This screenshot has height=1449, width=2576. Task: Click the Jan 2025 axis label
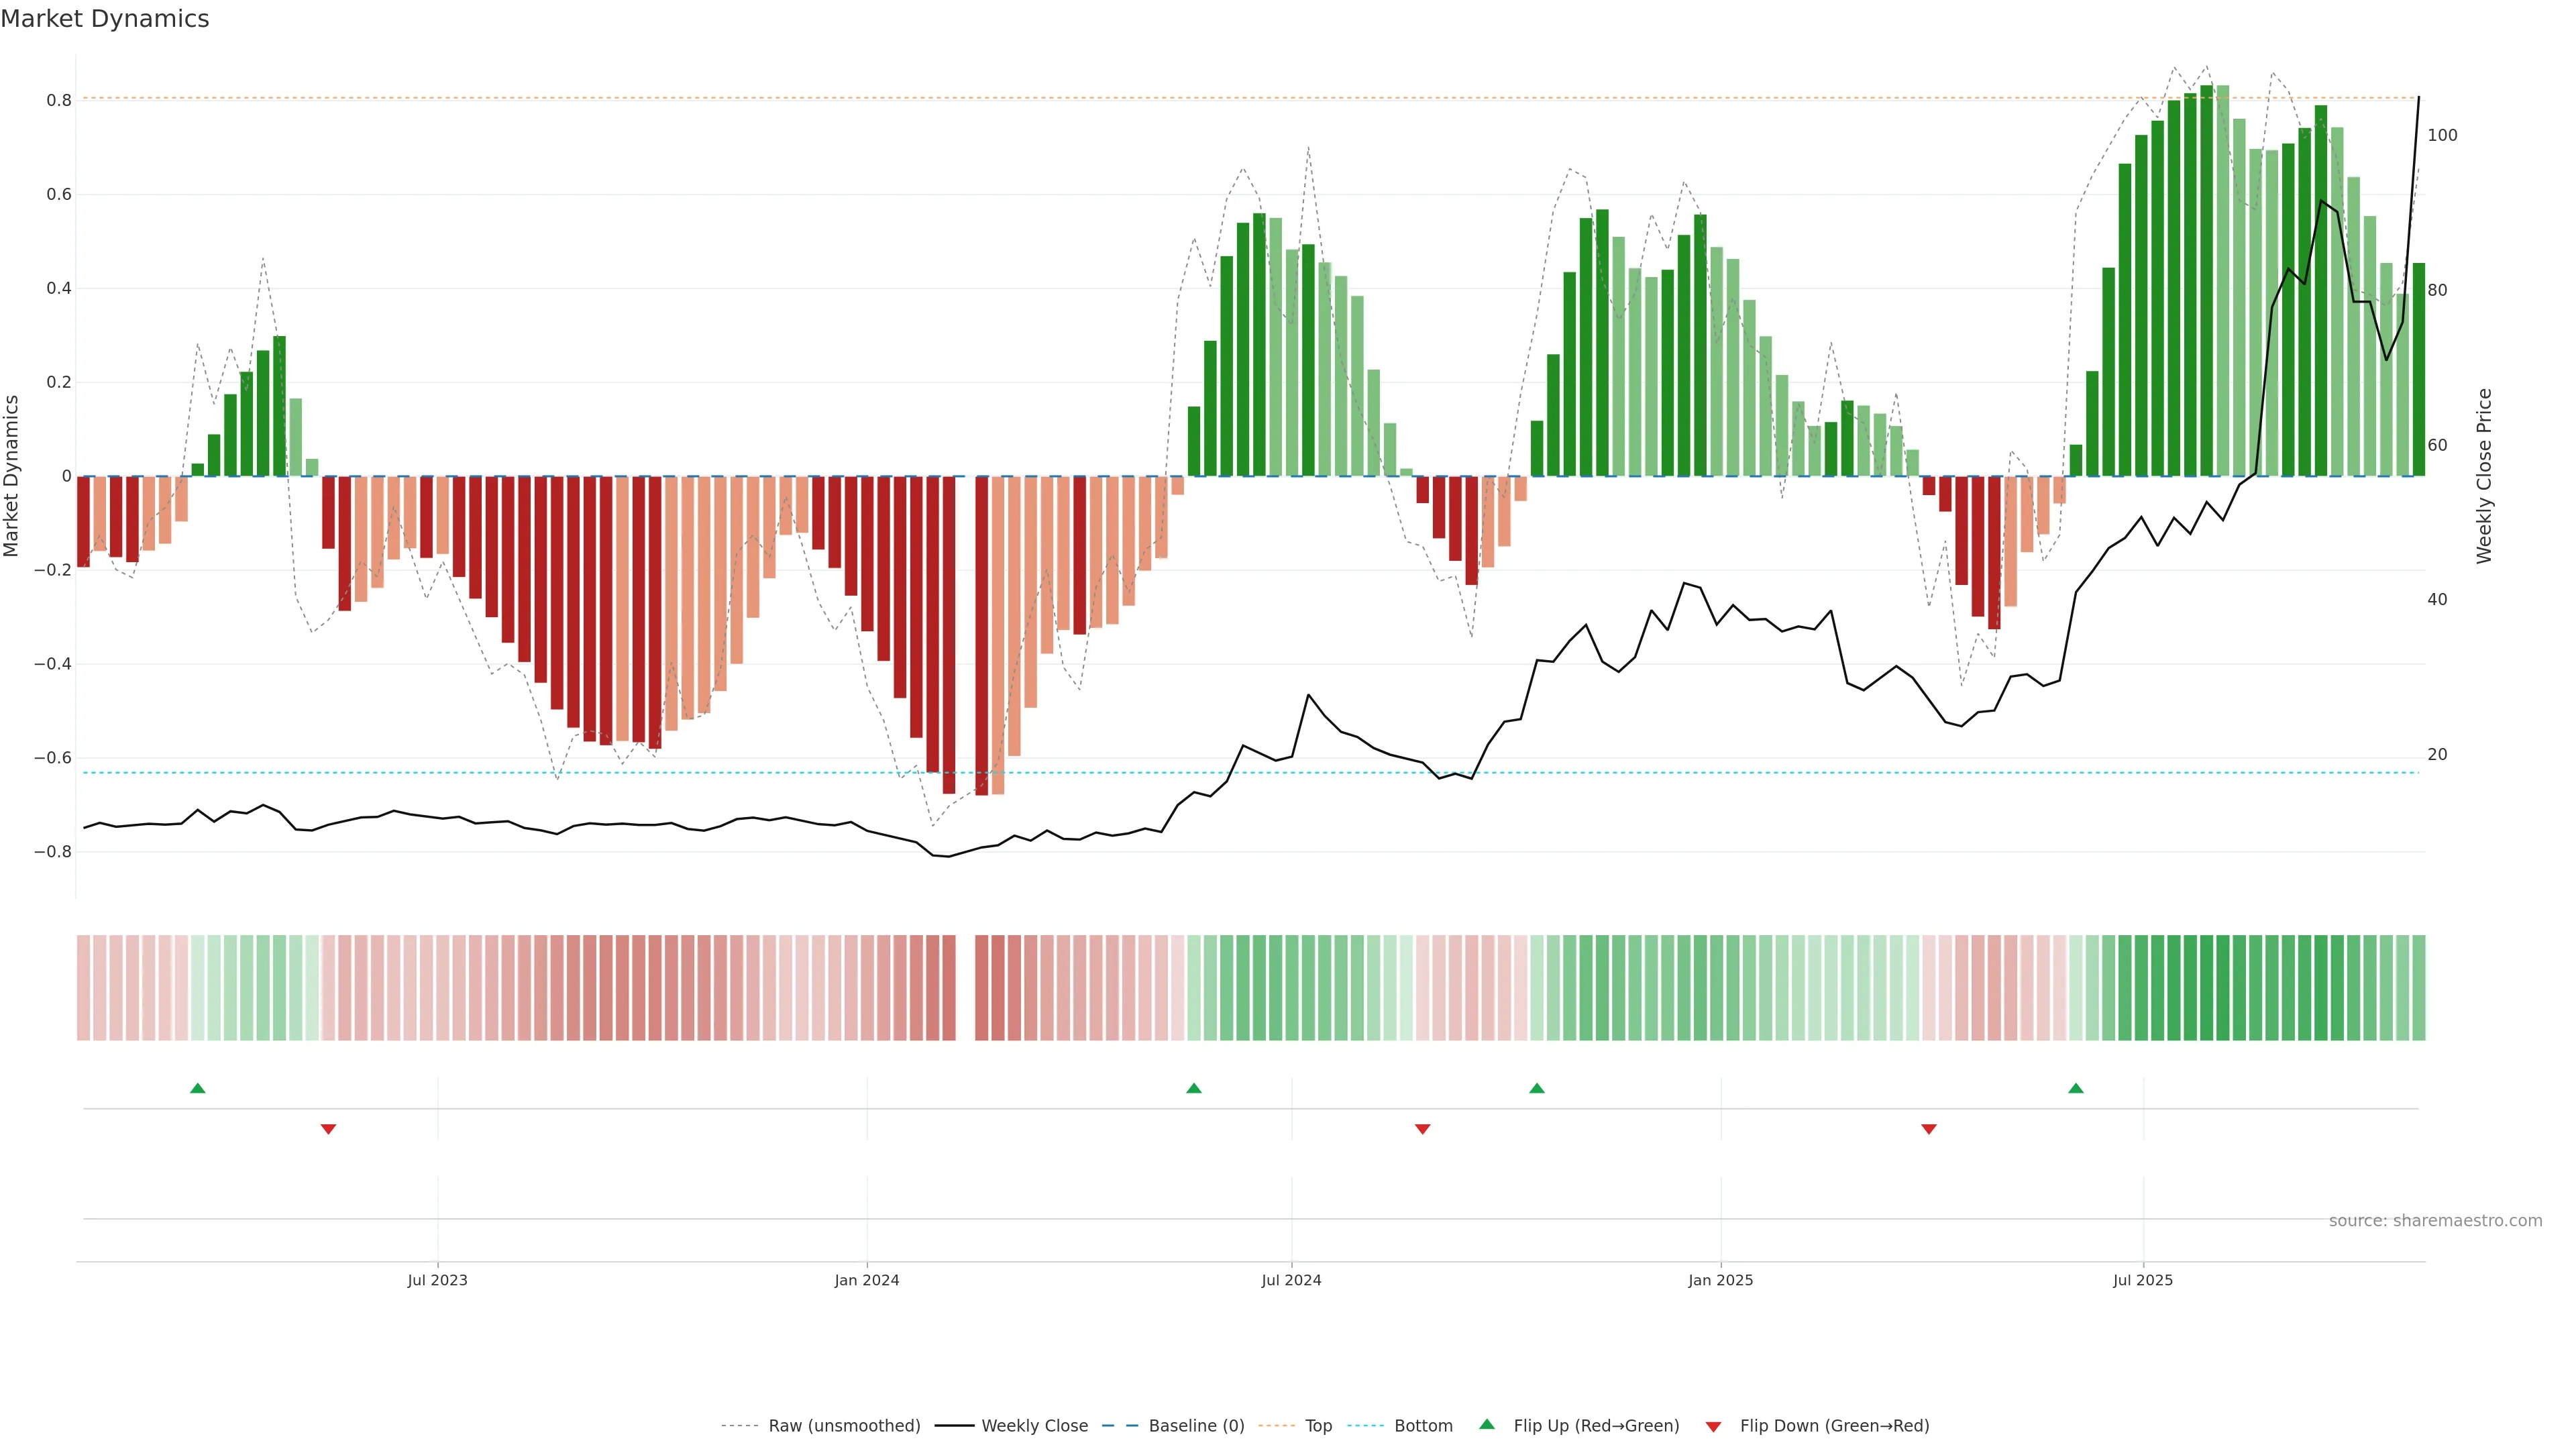pos(1720,1280)
